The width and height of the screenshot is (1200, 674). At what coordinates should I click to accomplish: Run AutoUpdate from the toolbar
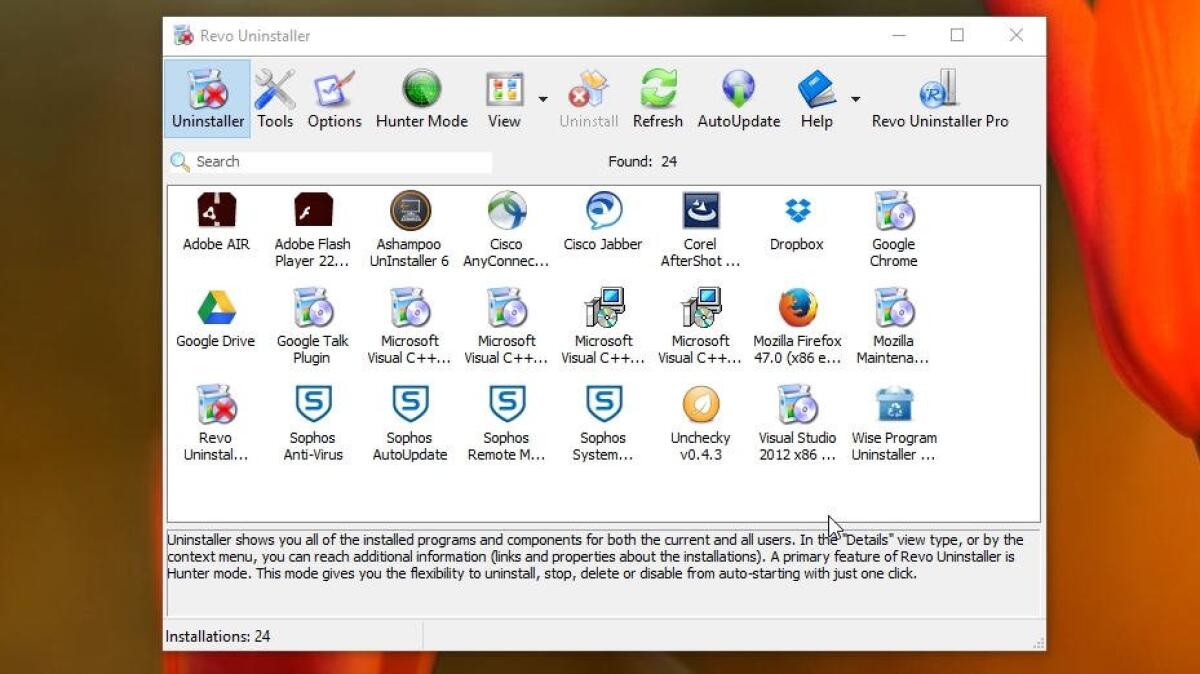(x=738, y=97)
